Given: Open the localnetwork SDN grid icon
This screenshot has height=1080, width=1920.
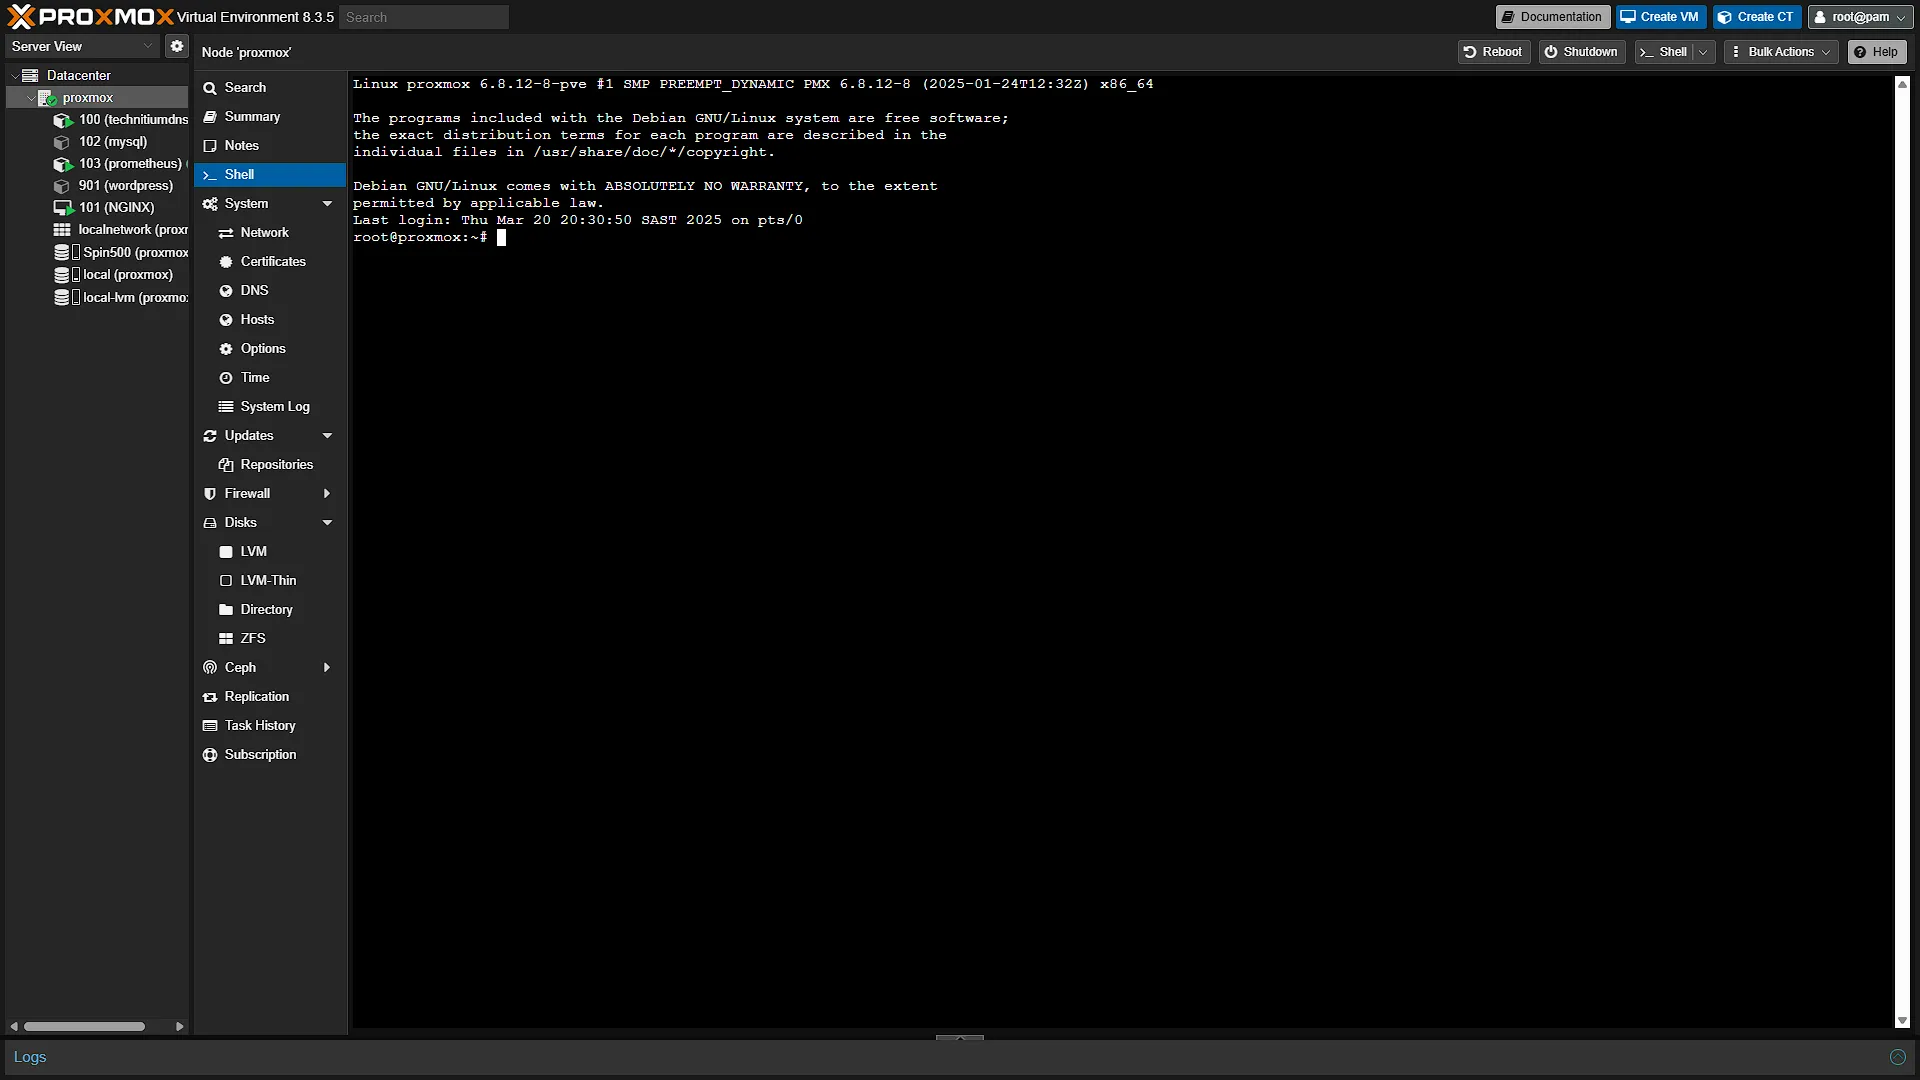Looking at the screenshot, I should click(62, 230).
